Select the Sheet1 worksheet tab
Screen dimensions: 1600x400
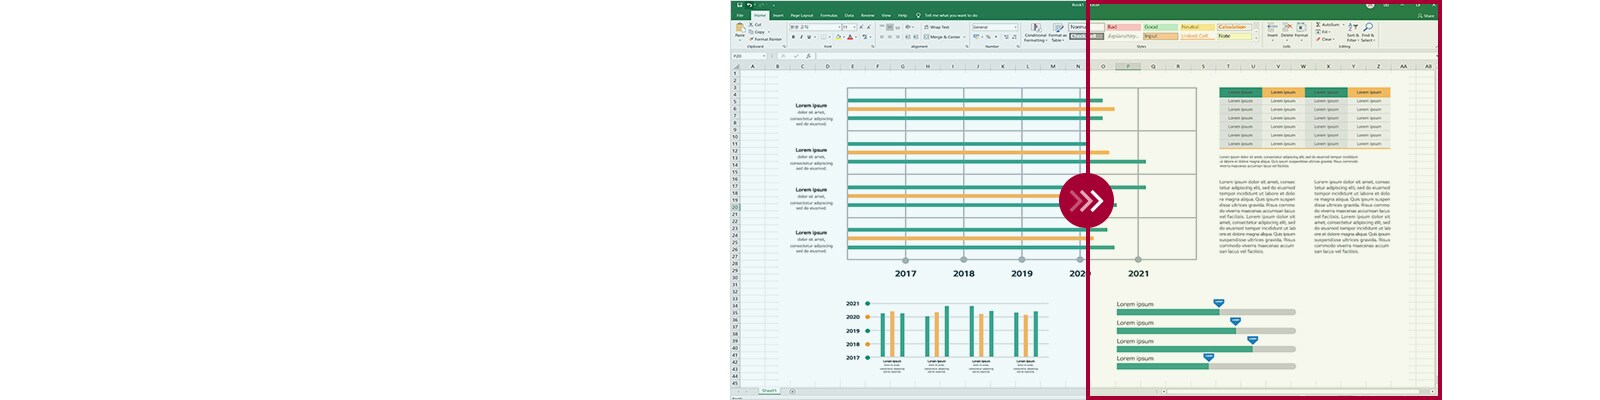point(769,391)
